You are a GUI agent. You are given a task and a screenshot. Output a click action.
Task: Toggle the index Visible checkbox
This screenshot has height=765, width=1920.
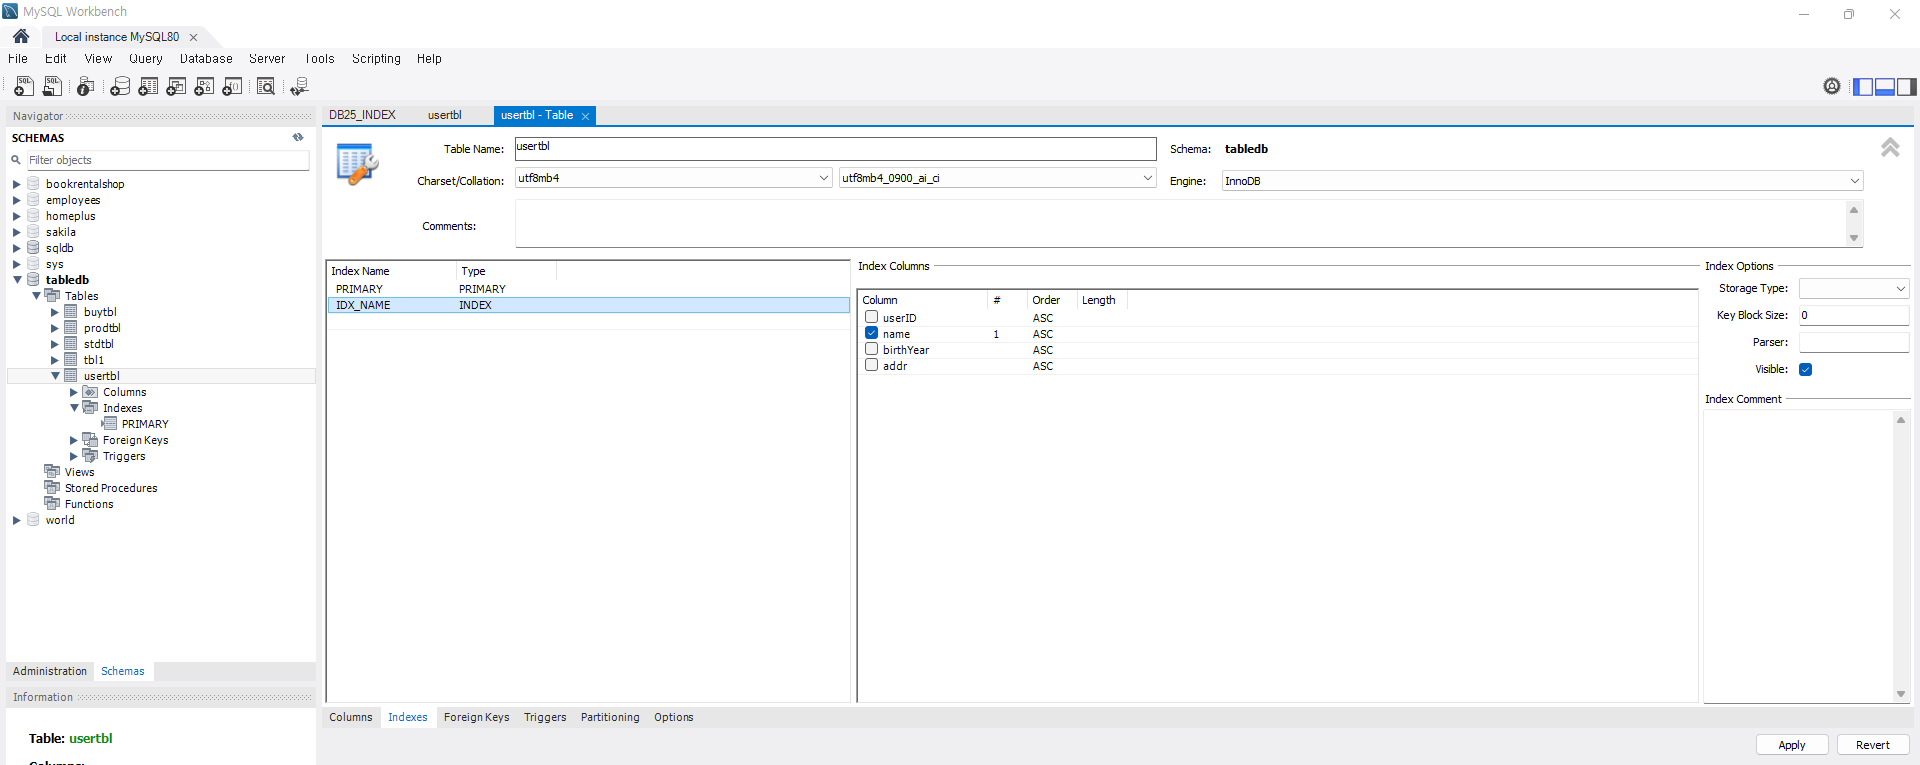point(1806,369)
